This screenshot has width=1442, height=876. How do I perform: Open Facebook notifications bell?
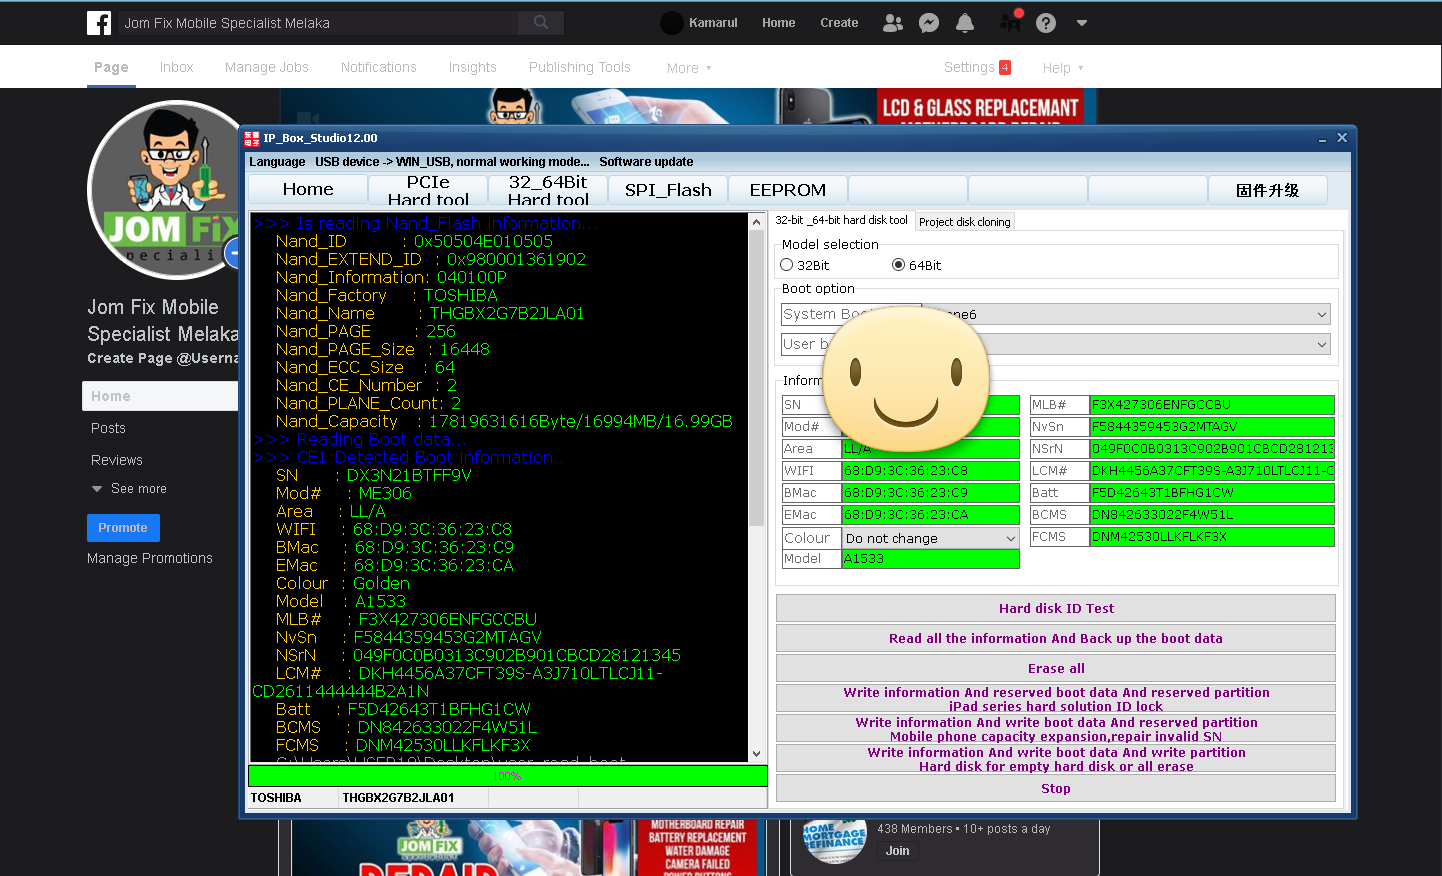pyautogui.click(x=965, y=23)
